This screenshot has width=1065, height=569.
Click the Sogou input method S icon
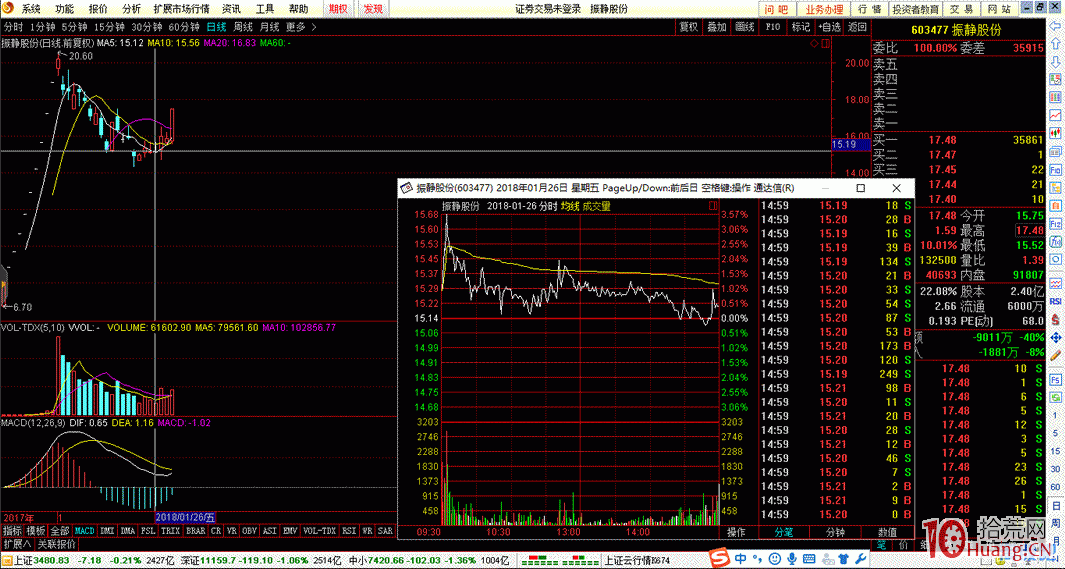coord(720,559)
